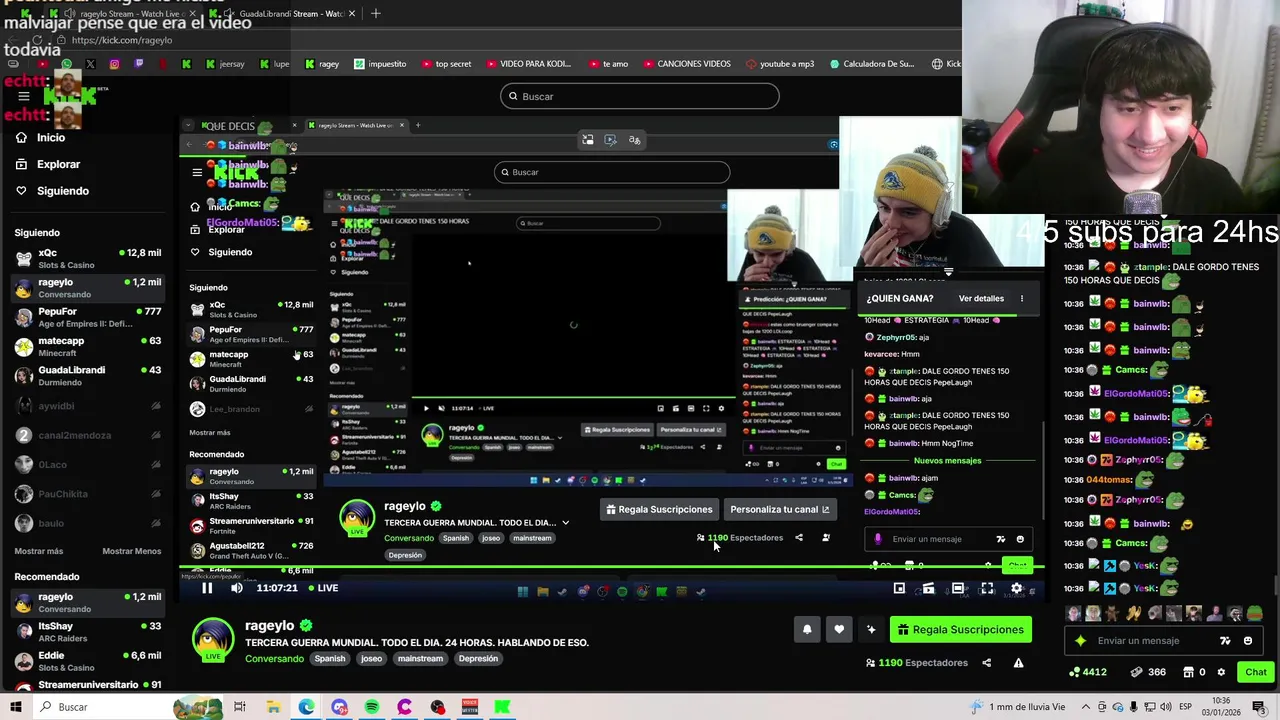The width and height of the screenshot is (1280, 720).
Task: Open player settings gear icon
Action: [1017, 588]
